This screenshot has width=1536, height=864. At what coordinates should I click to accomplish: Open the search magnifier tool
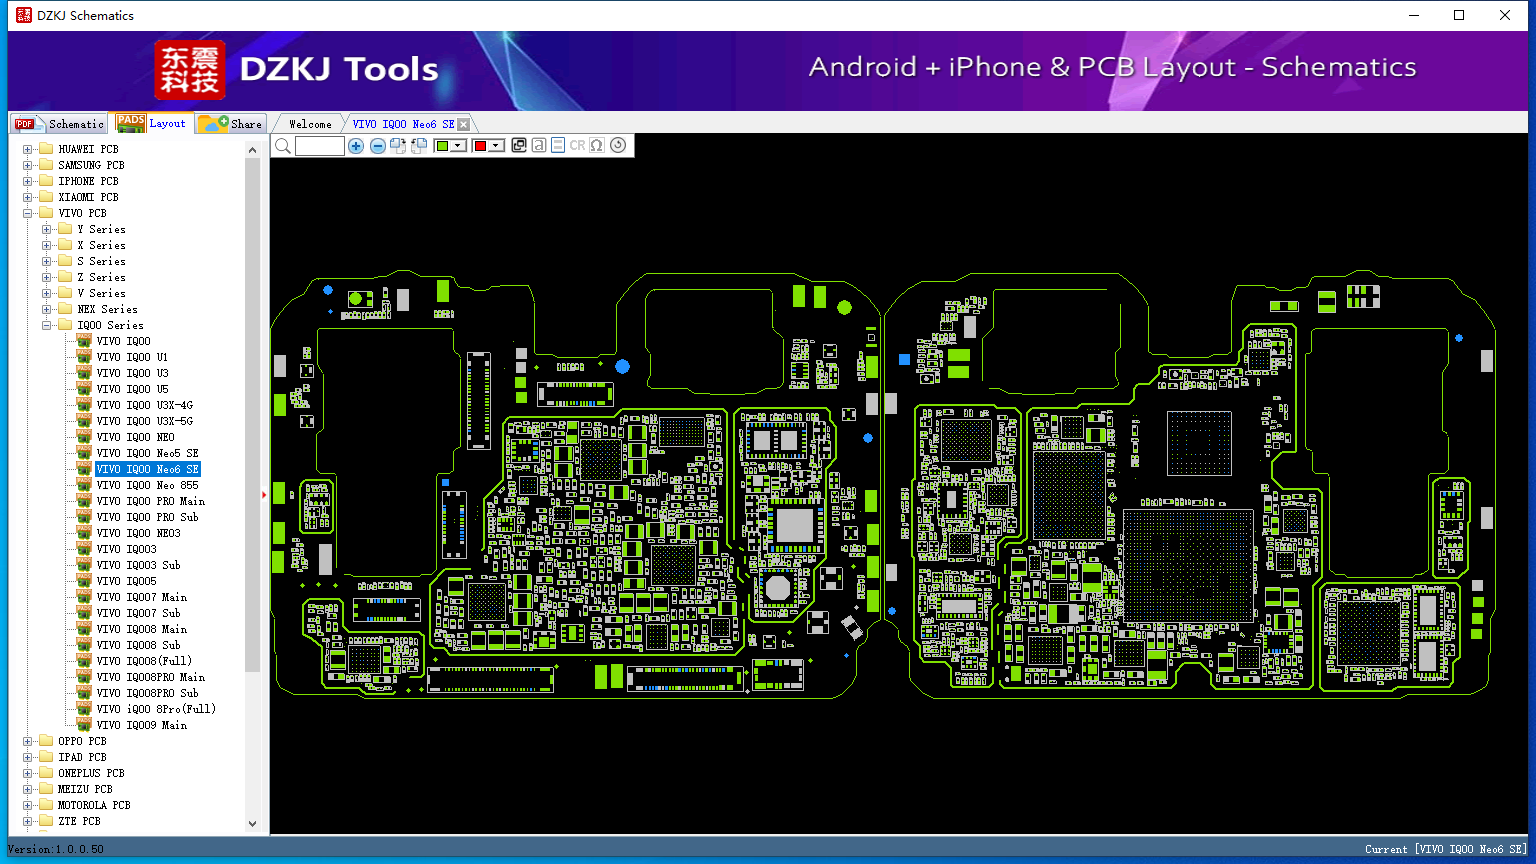[x=283, y=145]
